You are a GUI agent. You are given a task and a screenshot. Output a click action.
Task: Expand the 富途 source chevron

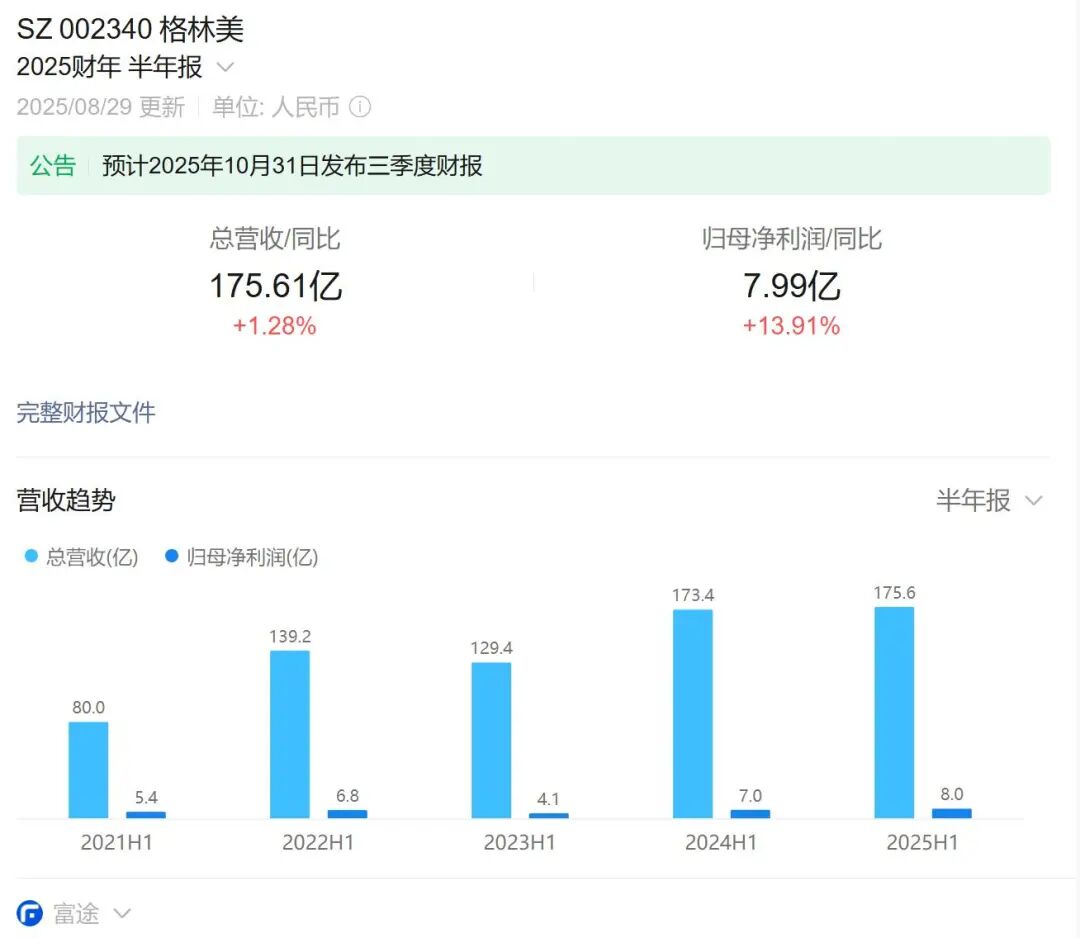pyautogui.click(x=122, y=913)
